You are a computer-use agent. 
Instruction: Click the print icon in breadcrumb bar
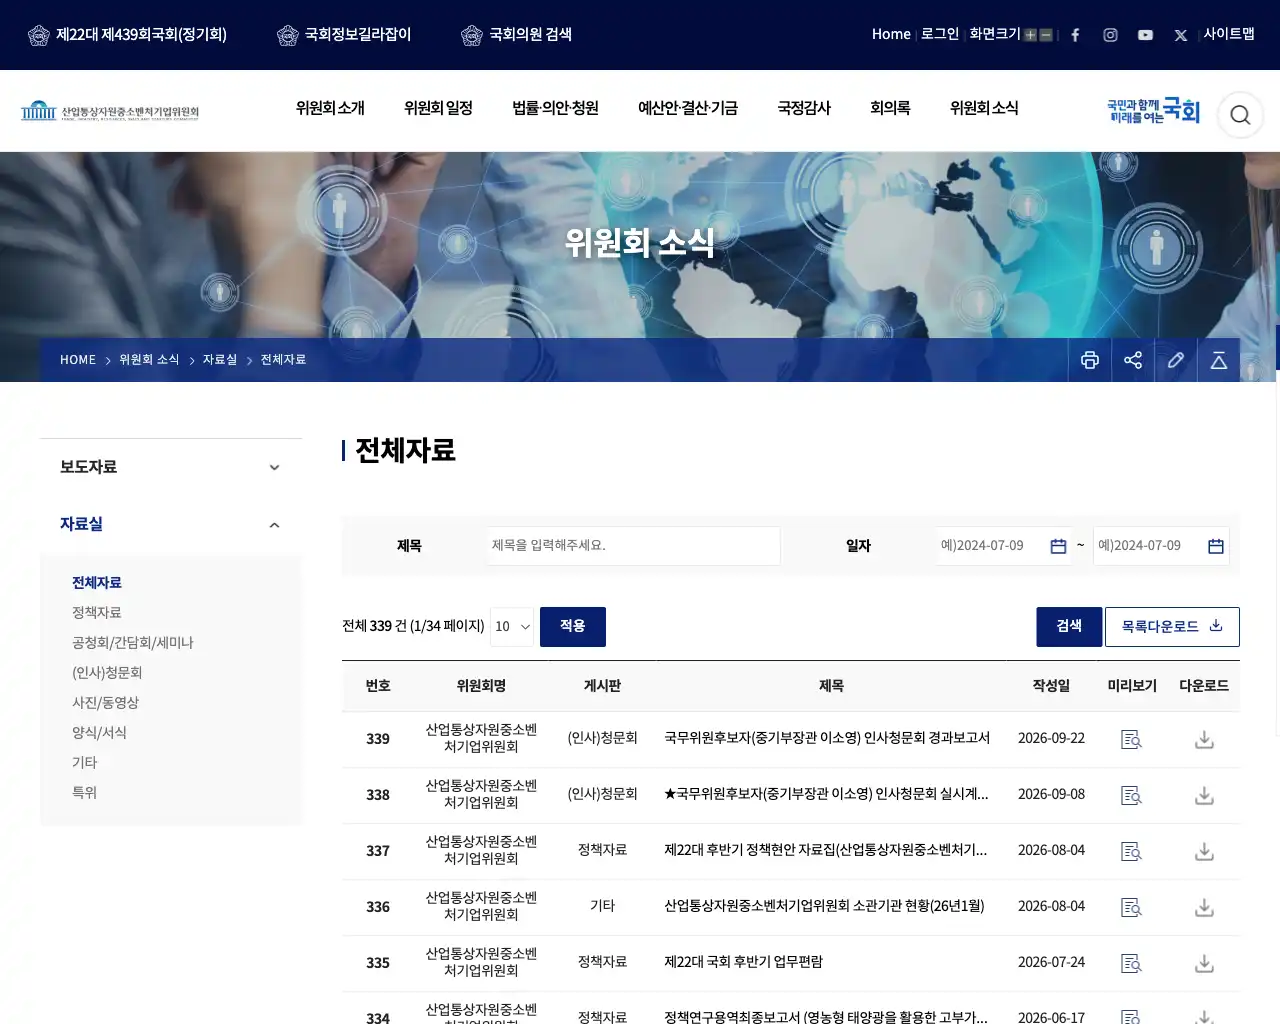tap(1090, 360)
